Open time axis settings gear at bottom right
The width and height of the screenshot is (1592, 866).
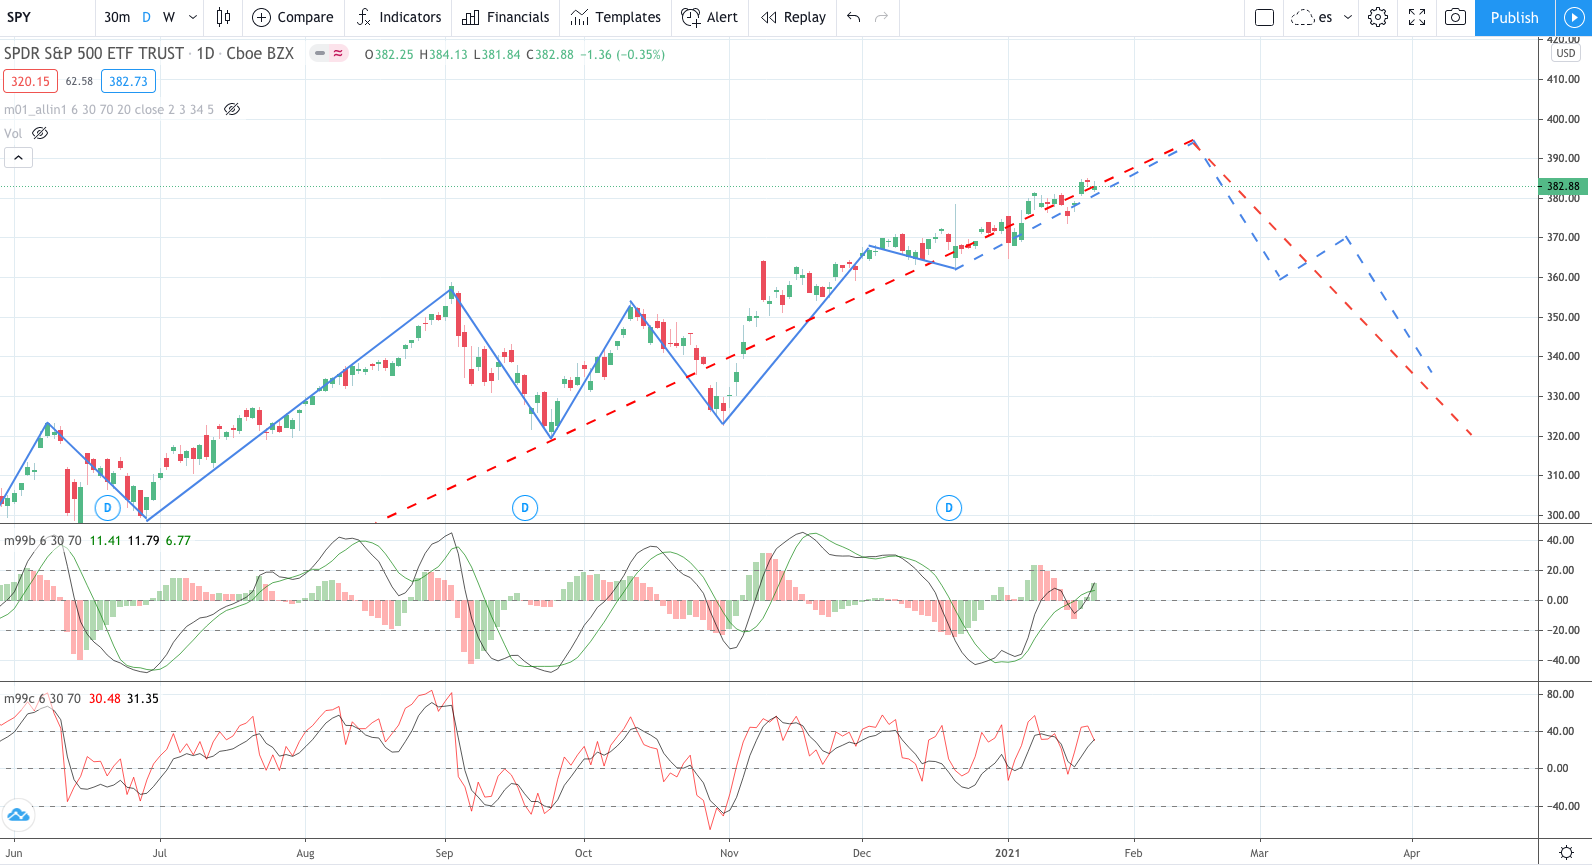click(x=1566, y=853)
